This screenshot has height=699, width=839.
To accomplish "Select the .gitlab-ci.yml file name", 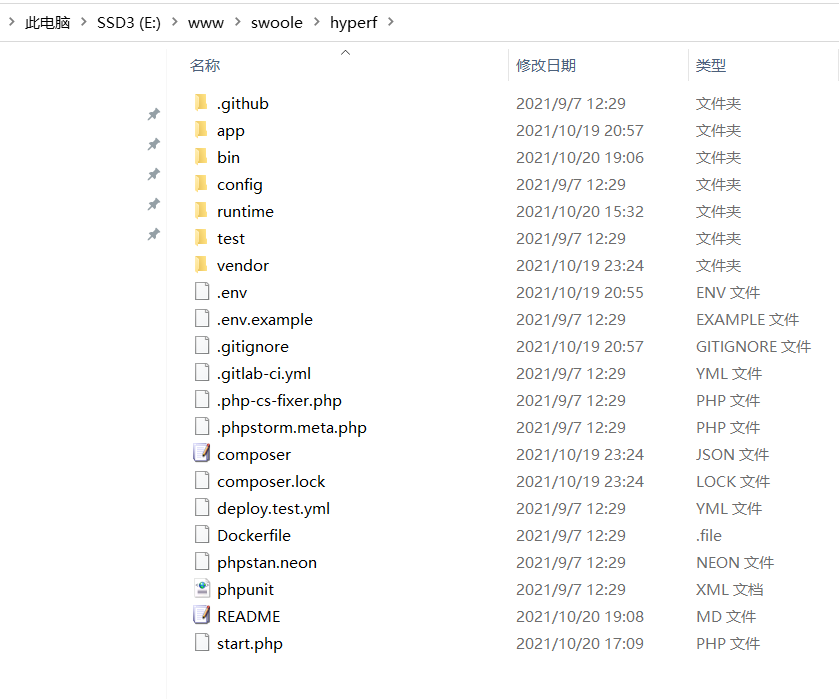I will [x=264, y=374].
